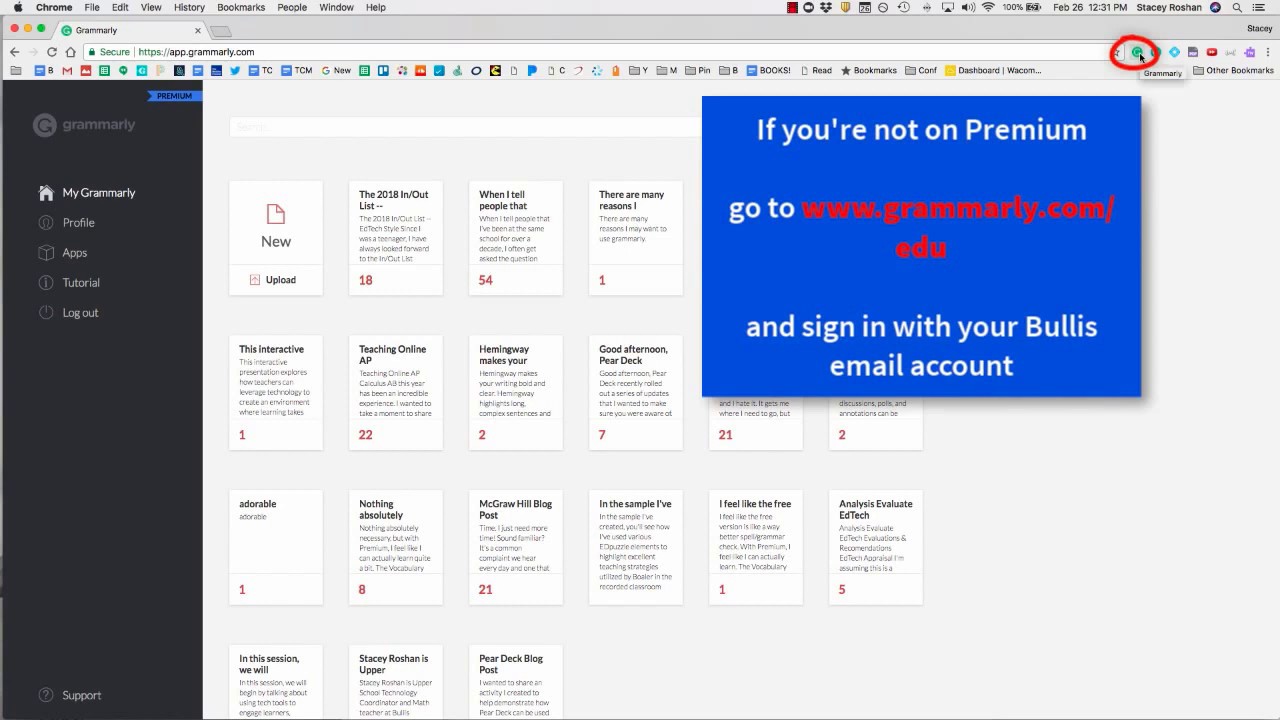Viewport: 1280px width, 720px height.
Task: Click the document search field
Action: click(466, 127)
